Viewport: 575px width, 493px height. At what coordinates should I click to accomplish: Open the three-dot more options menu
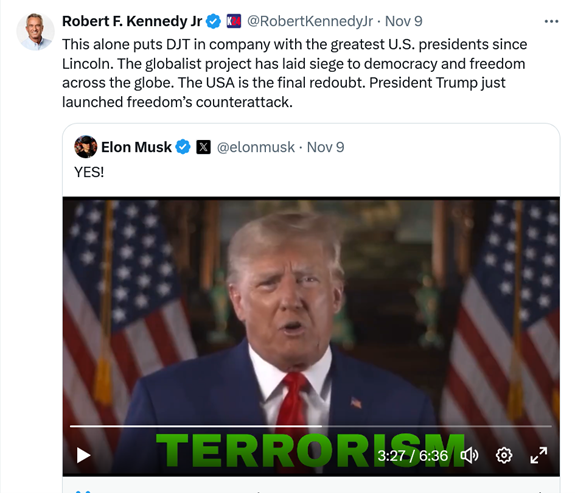pyautogui.click(x=551, y=22)
